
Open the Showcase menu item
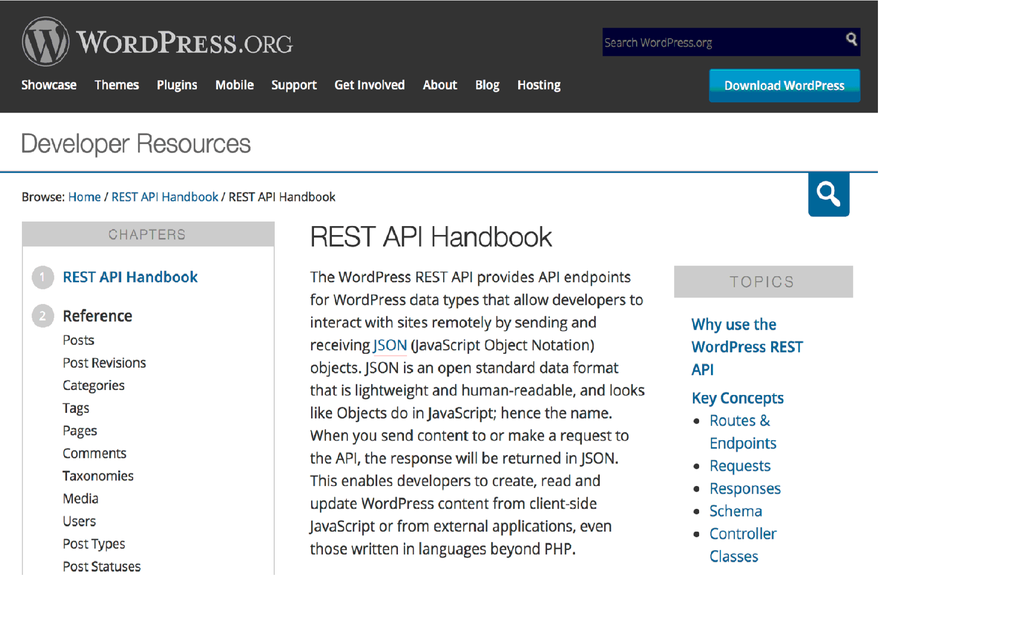[49, 85]
